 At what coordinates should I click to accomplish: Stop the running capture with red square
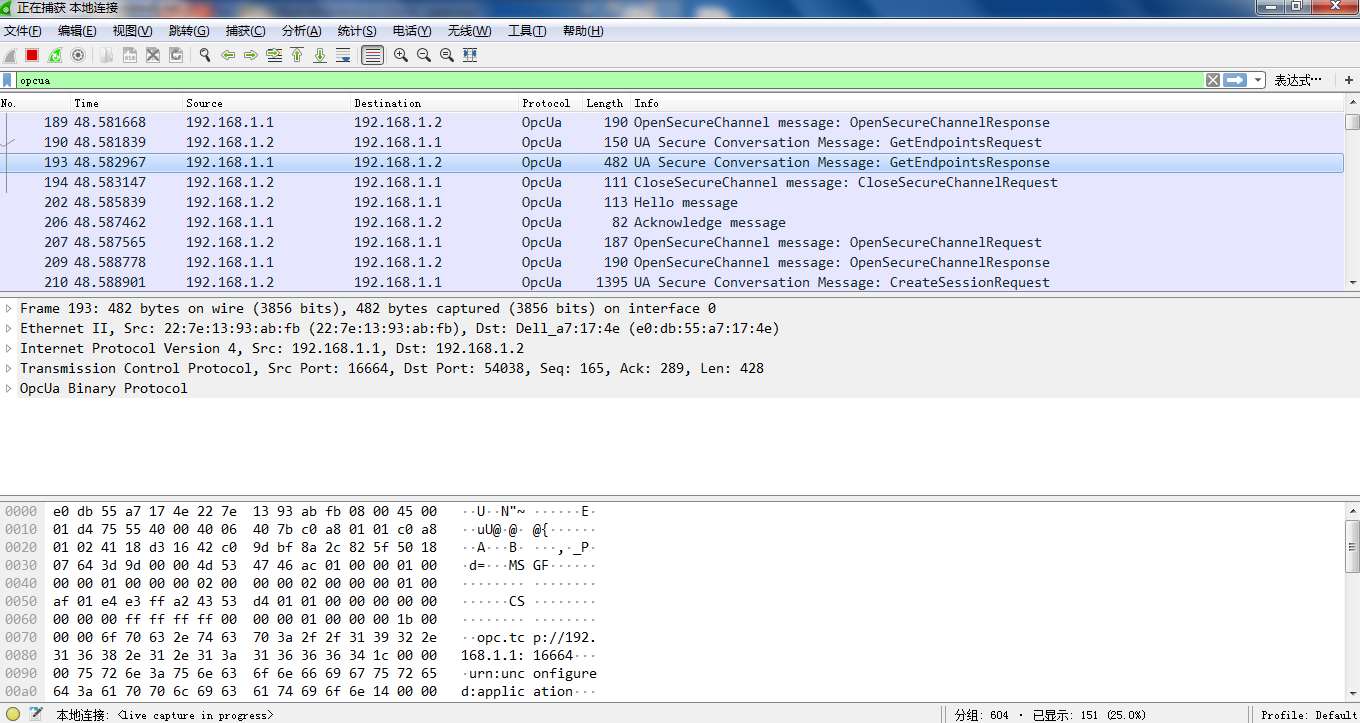point(32,55)
